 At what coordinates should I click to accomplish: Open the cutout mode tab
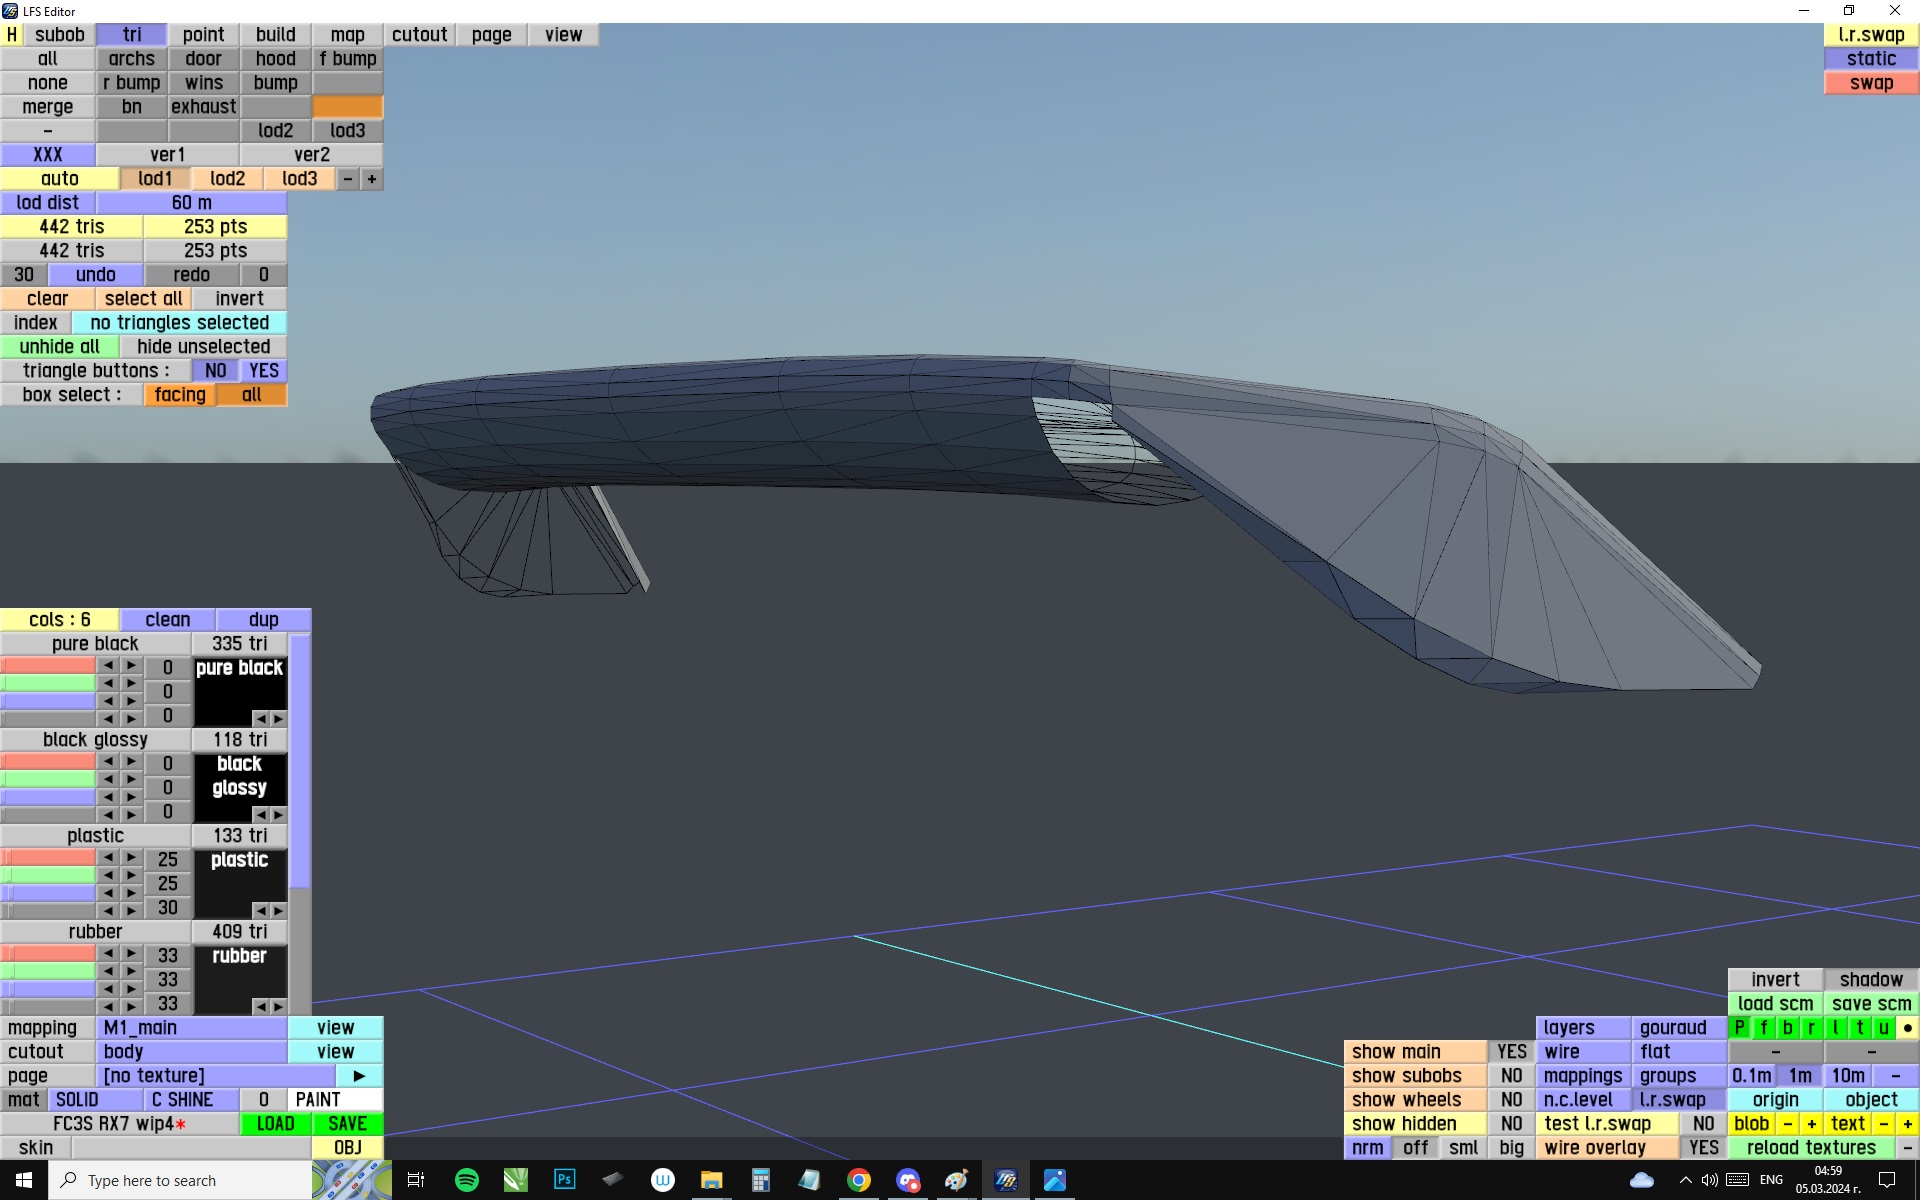(419, 35)
